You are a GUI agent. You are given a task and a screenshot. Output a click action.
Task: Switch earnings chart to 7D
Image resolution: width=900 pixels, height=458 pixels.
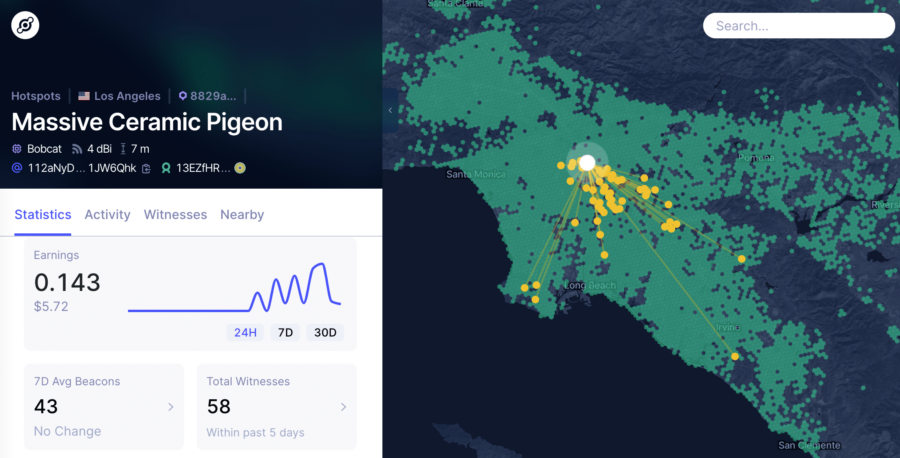(285, 333)
